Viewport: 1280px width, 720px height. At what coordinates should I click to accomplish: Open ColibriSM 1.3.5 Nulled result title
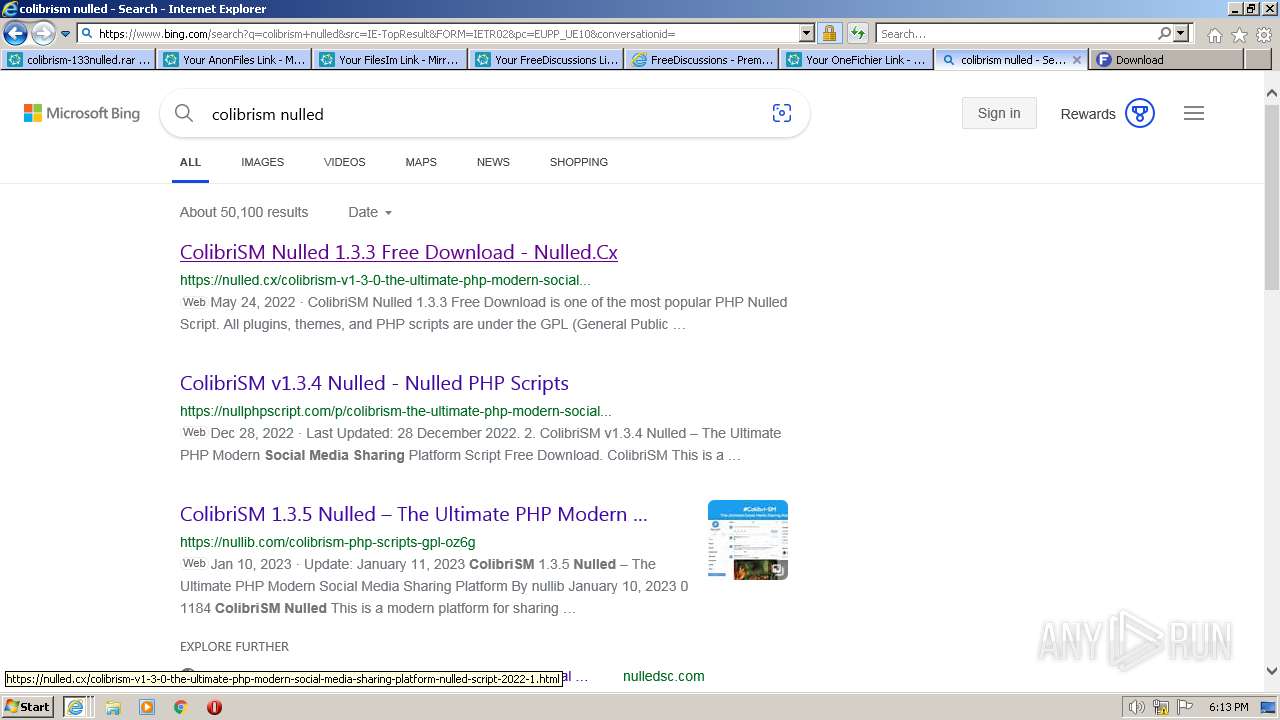coord(414,514)
